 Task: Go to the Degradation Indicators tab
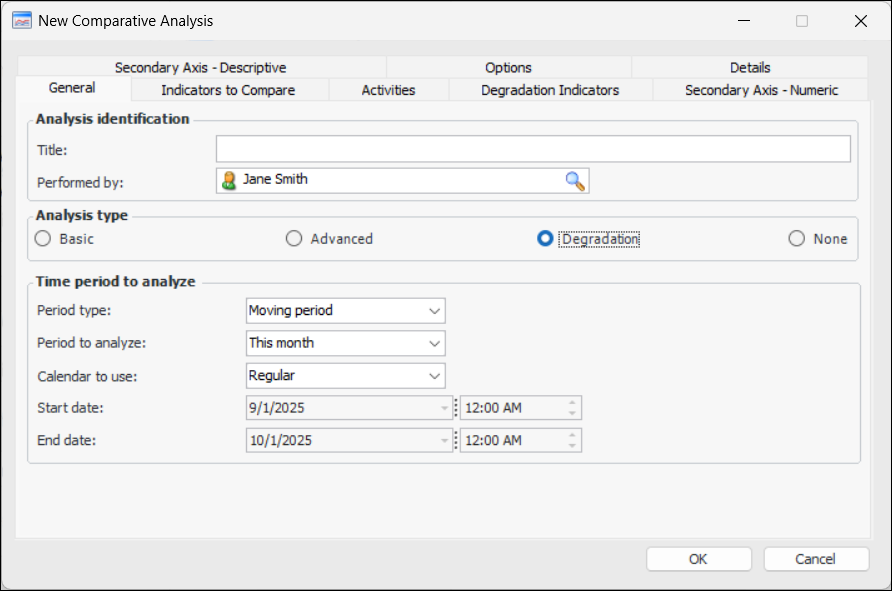coord(550,90)
